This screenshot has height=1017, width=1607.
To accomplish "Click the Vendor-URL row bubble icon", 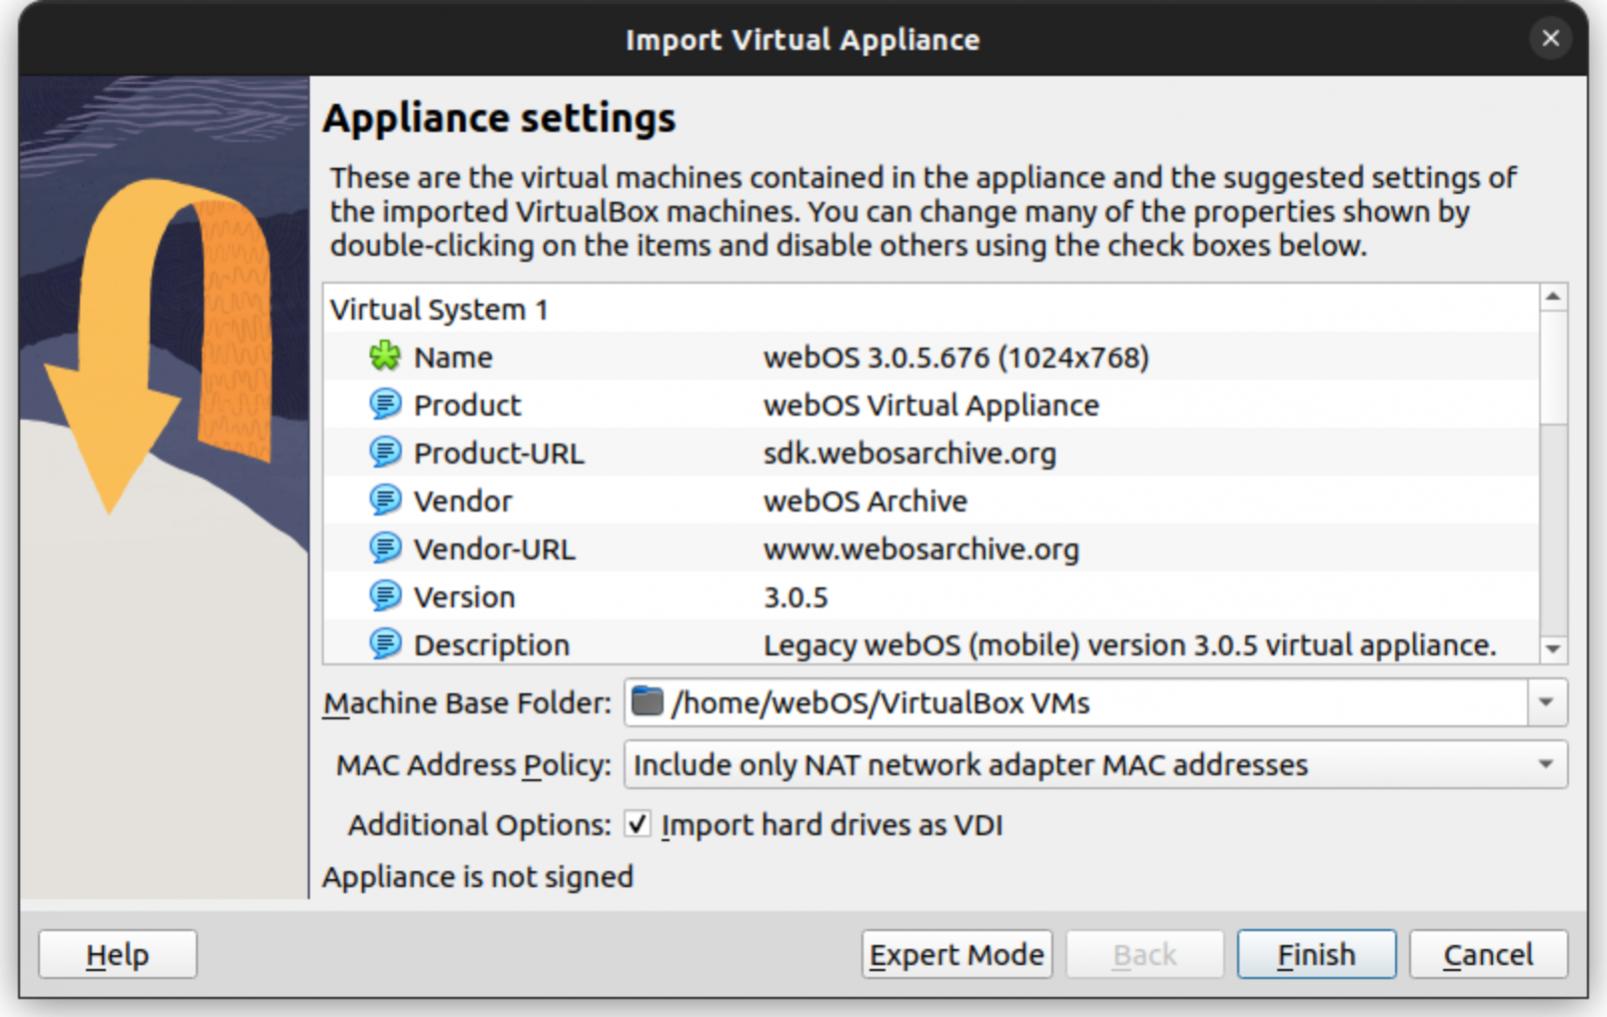I will point(385,549).
